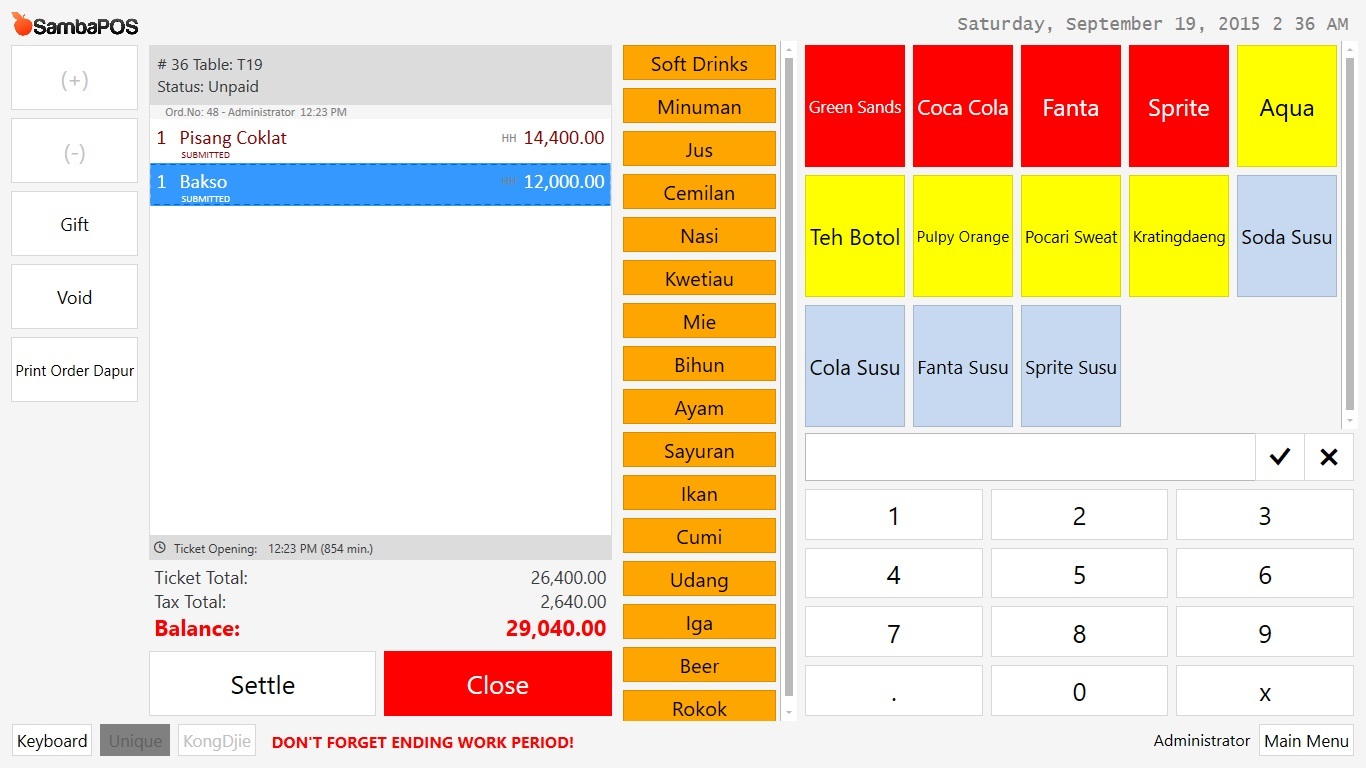This screenshot has height=768, width=1366.
Task: Open the Minuman category
Action: point(699,106)
